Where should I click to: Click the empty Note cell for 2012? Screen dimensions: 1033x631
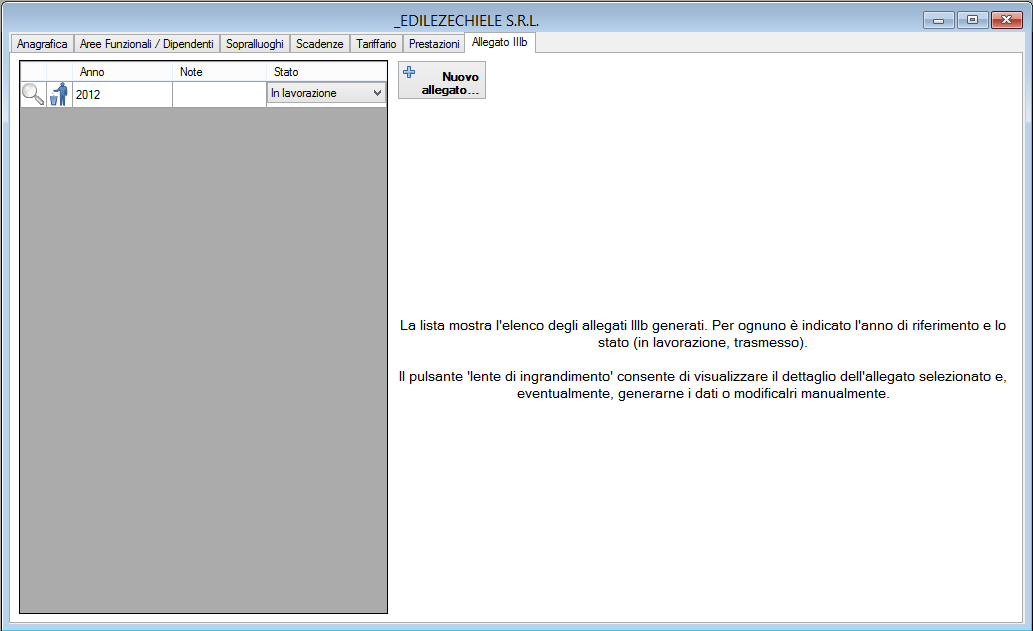219,94
